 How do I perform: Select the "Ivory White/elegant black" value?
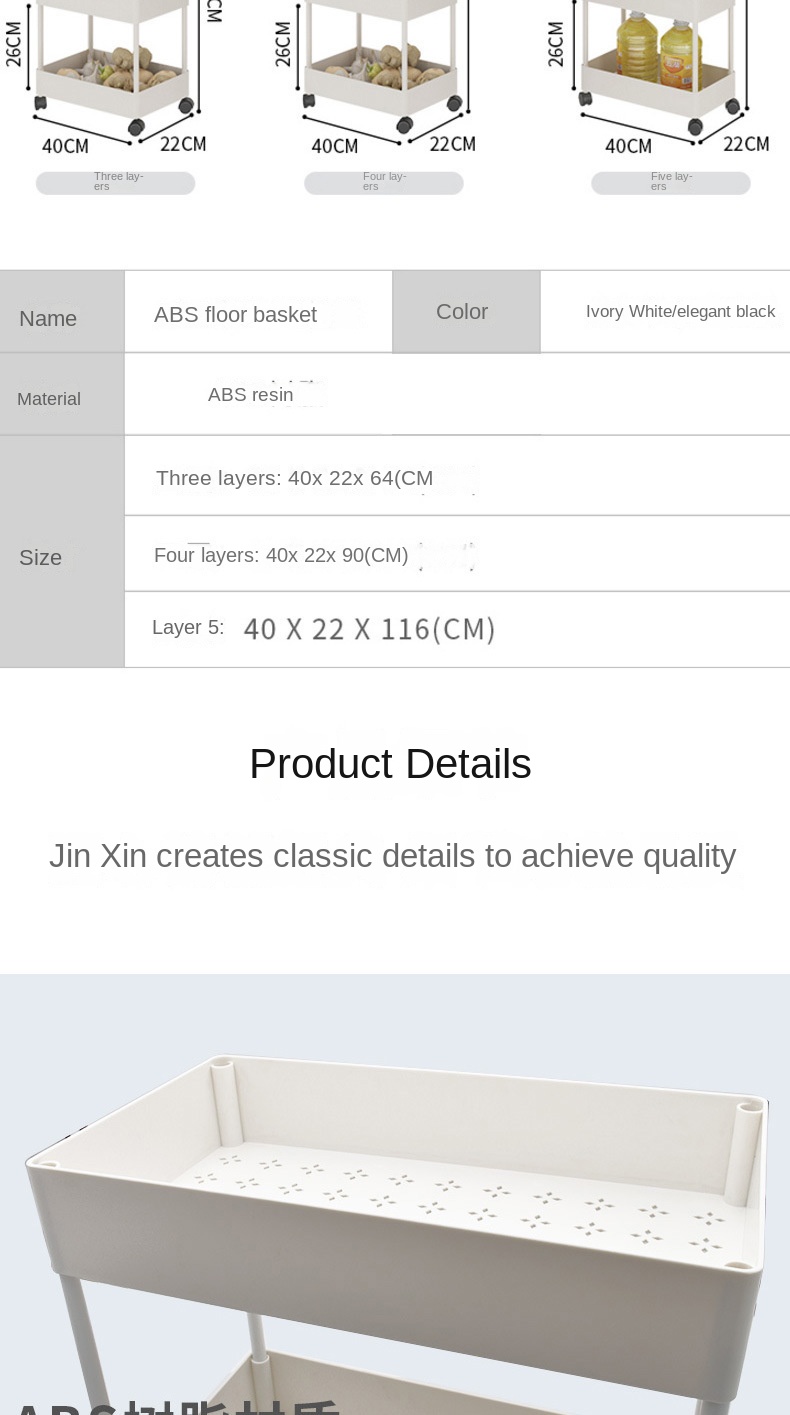tap(680, 312)
